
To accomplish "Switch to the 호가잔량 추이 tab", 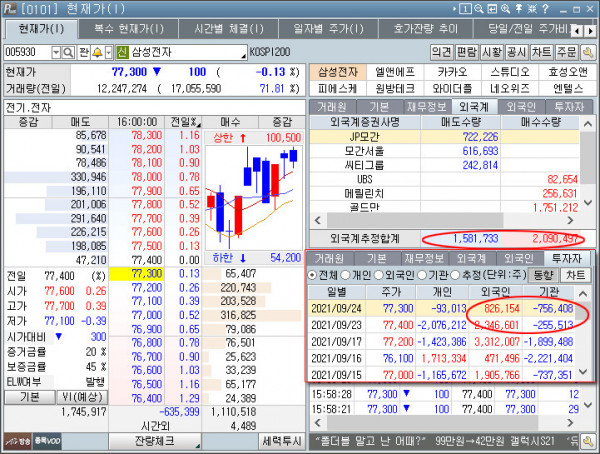I will [426, 29].
